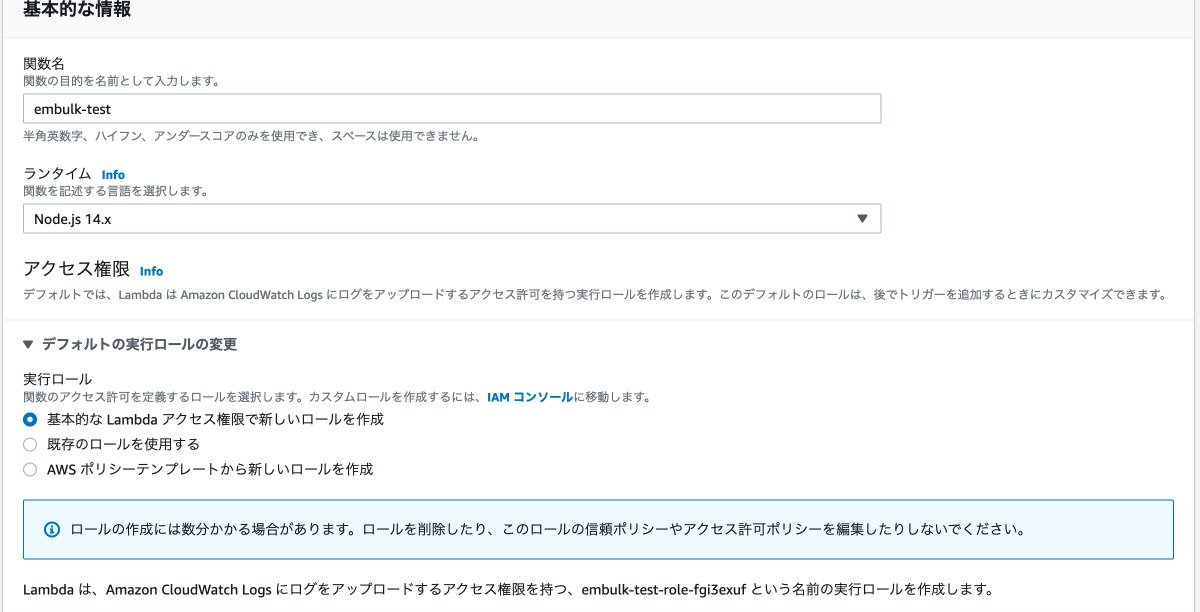Open the IAM コンソール link
This screenshot has height=612, width=1200.
(530, 397)
